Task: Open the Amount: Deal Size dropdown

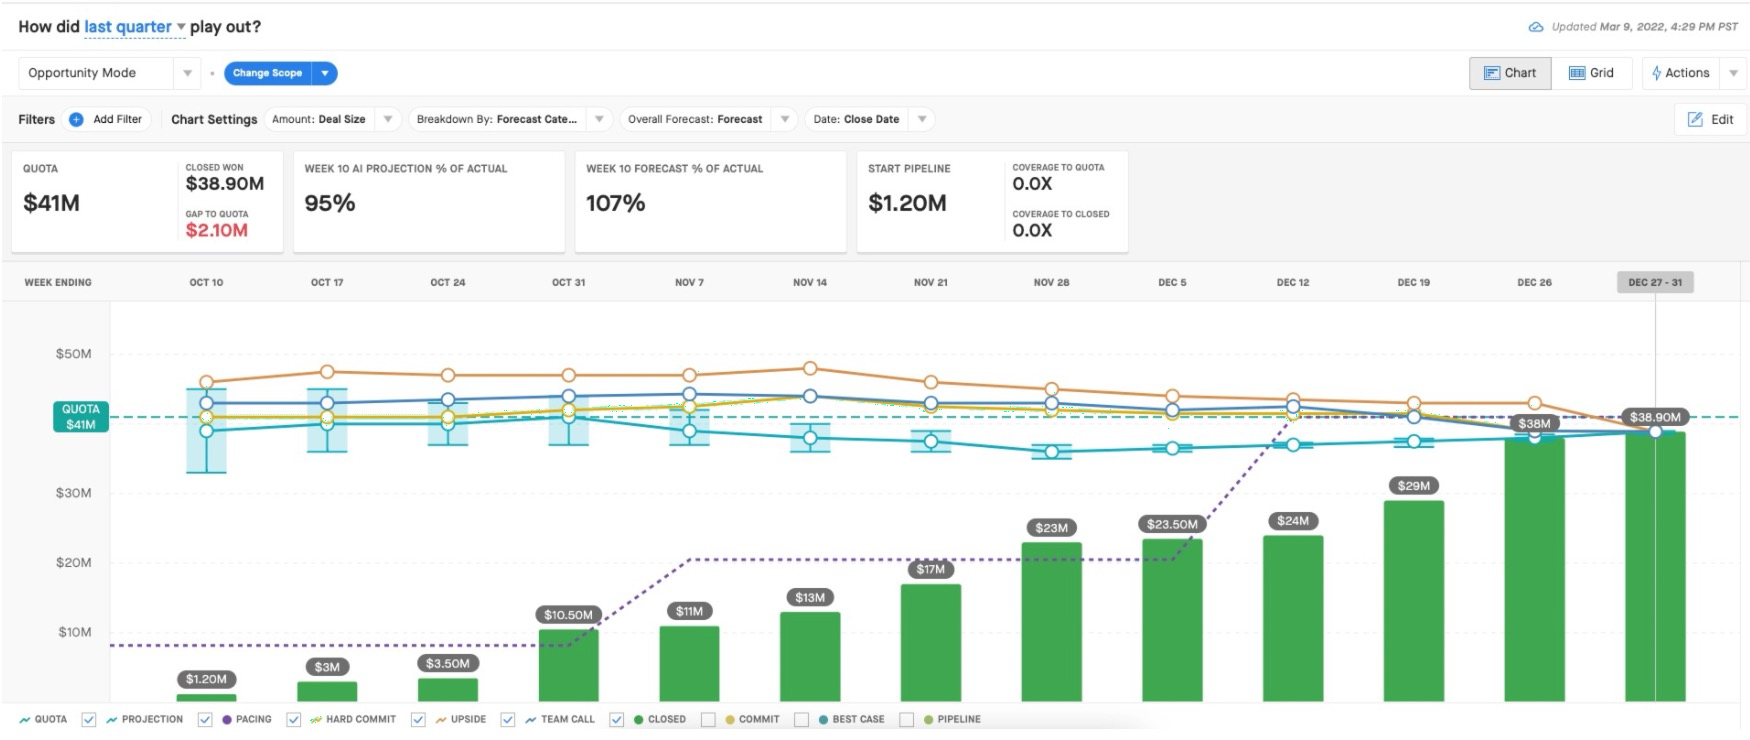Action: (x=334, y=119)
